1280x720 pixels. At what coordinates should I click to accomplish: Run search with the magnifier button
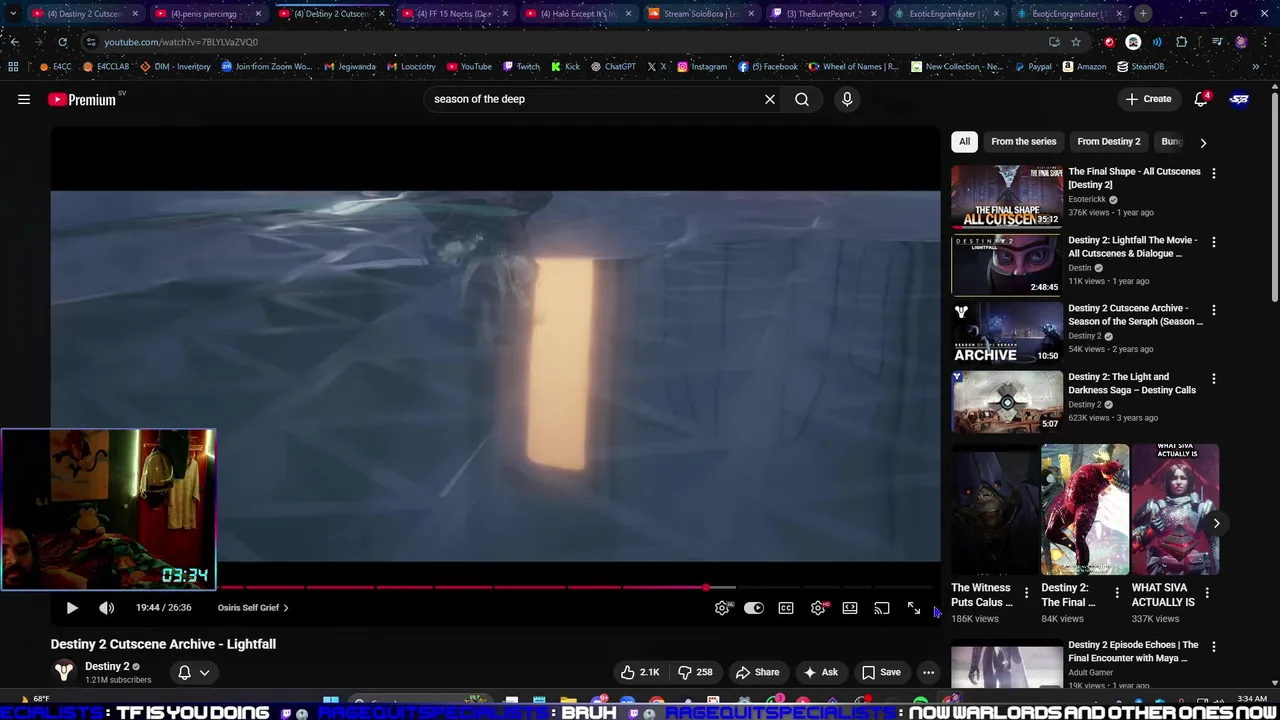pyautogui.click(x=802, y=99)
